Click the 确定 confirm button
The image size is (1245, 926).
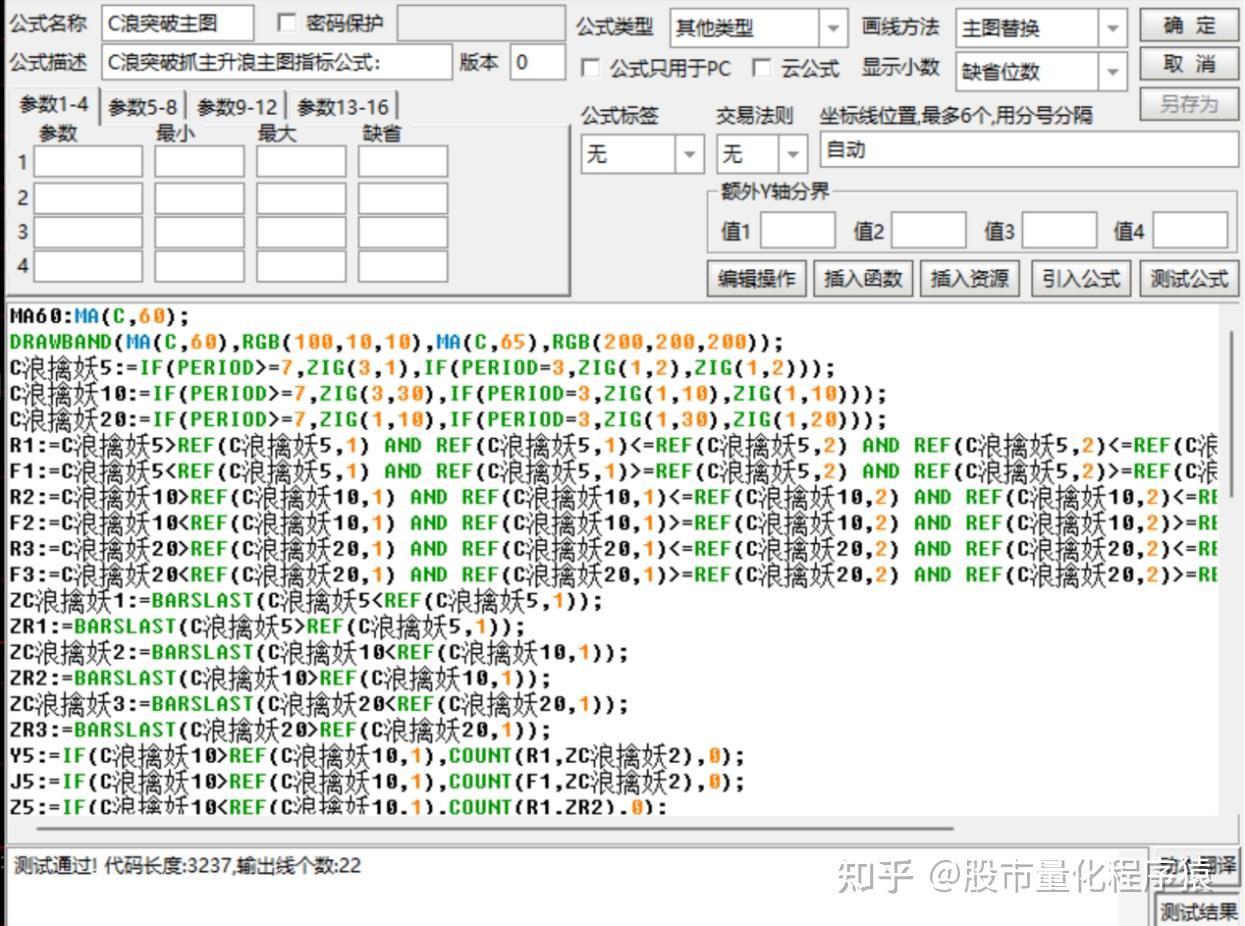[x=1189, y=26]
